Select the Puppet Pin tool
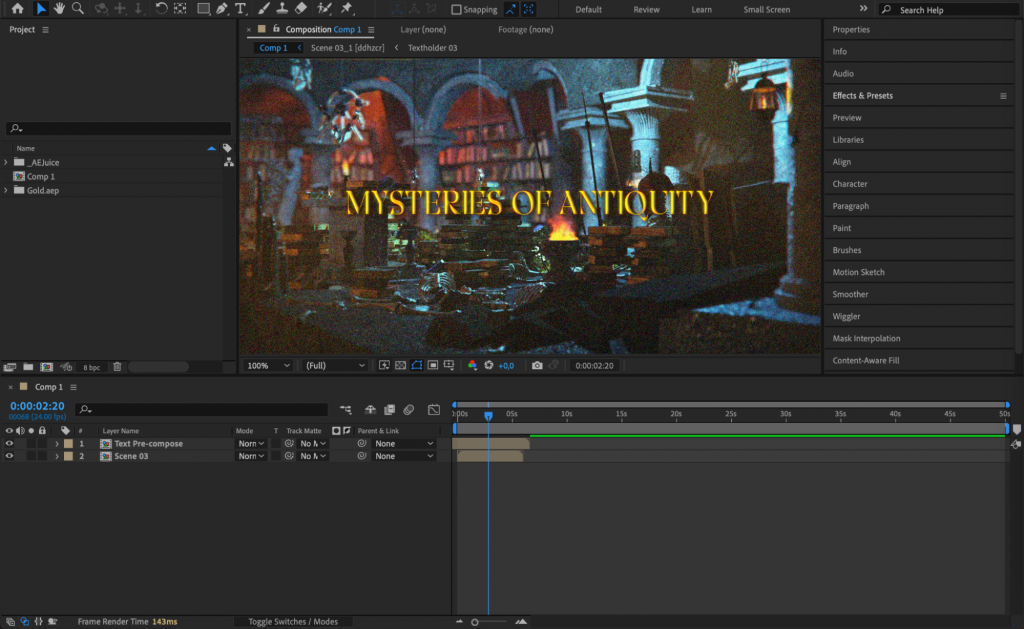This screenshot has width=1024, height=629. point(345,9)
